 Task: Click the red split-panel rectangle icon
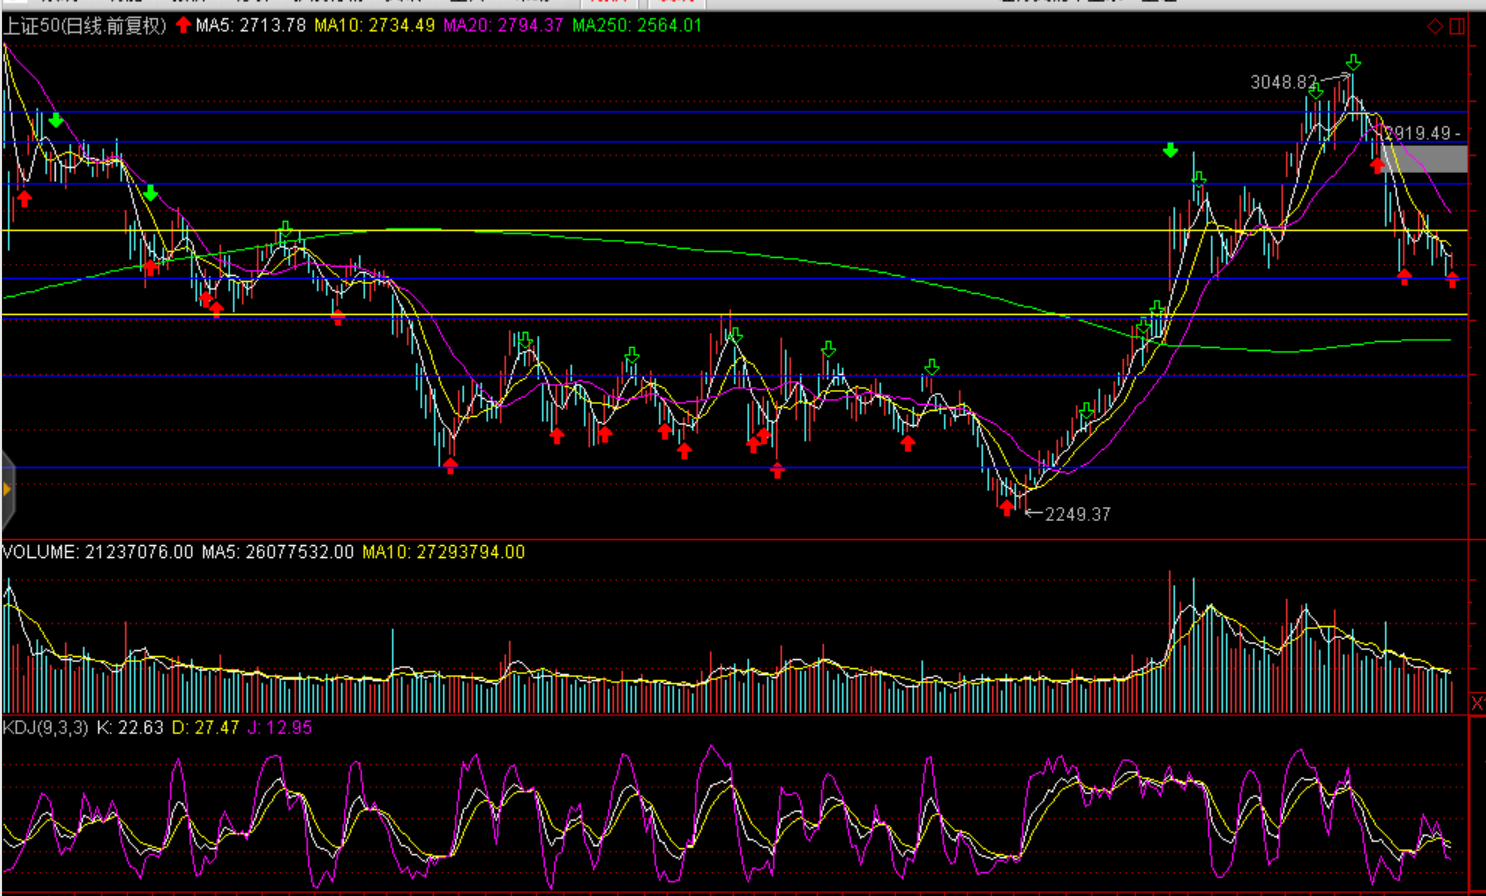pyautogui.click(x=1457, y=27)
